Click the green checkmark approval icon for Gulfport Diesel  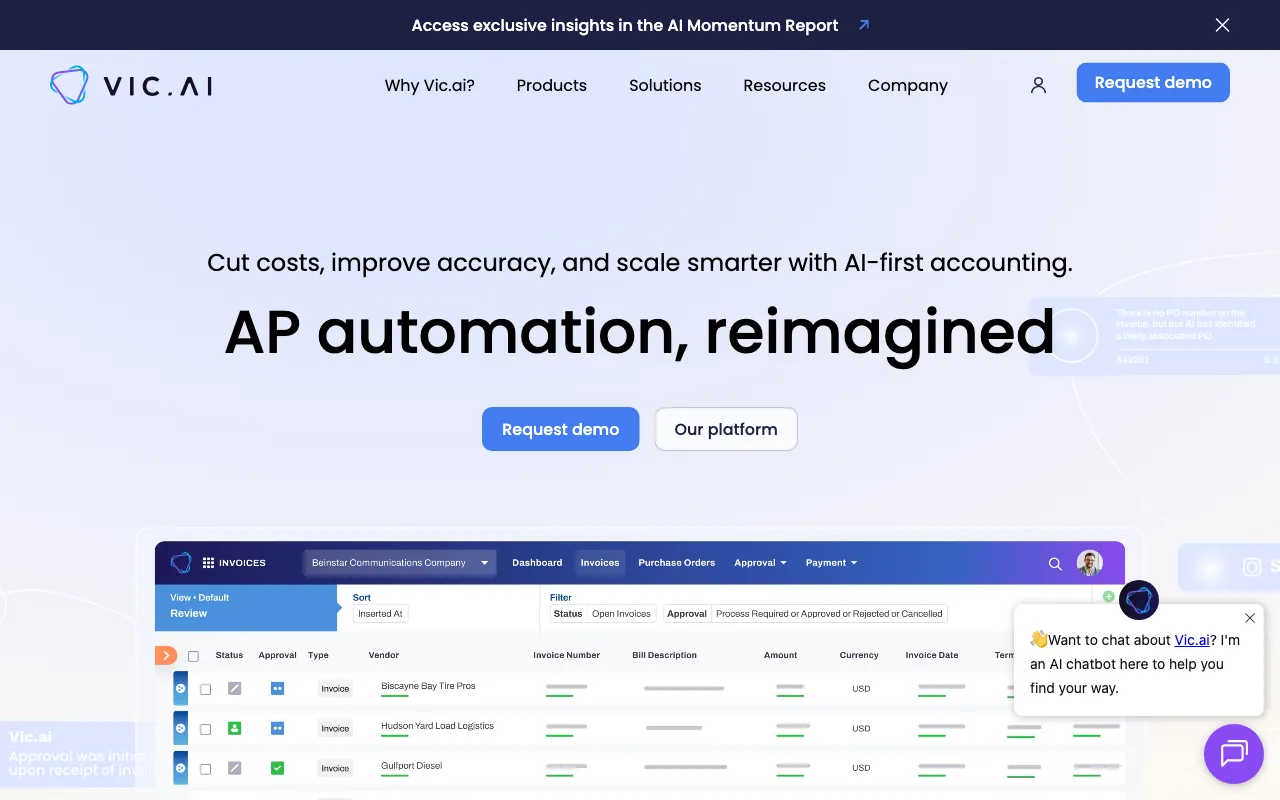277,768
